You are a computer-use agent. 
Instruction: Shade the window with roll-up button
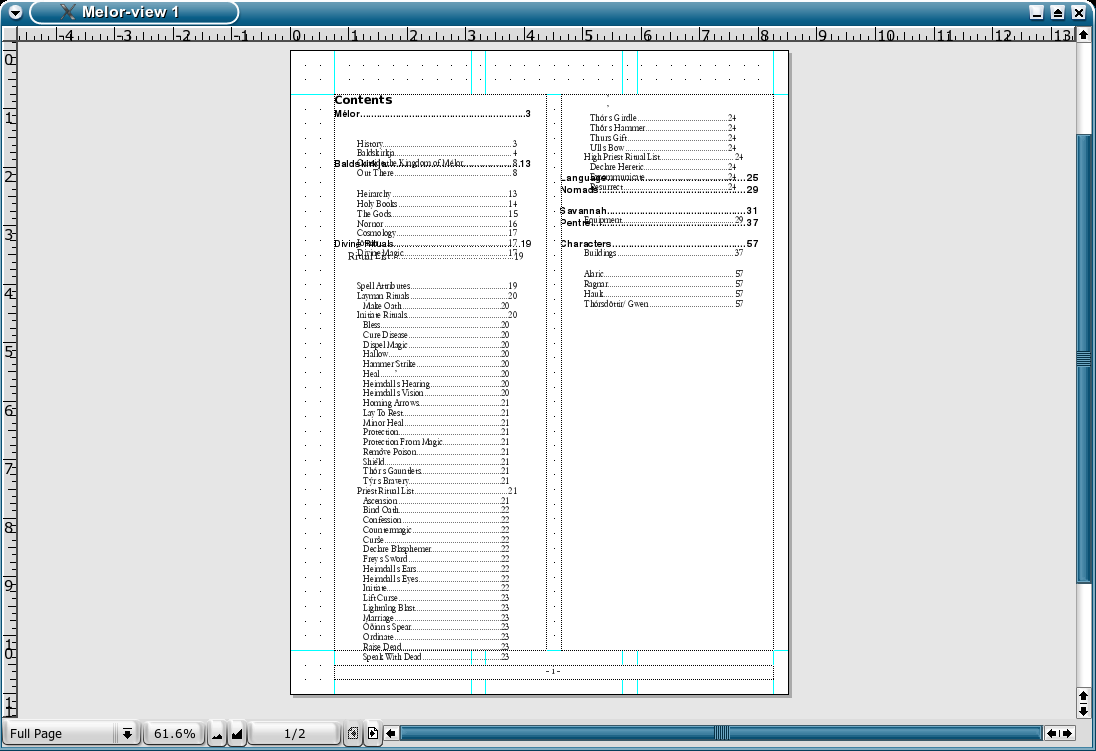pyautogui.click(x=1057, y=12)
